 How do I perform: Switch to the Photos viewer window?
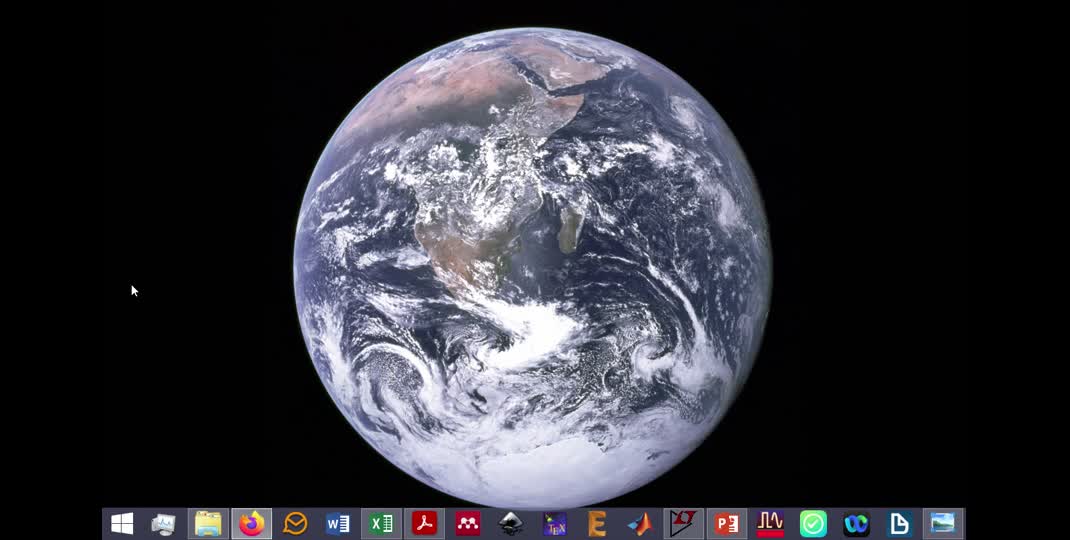point(943,524)
